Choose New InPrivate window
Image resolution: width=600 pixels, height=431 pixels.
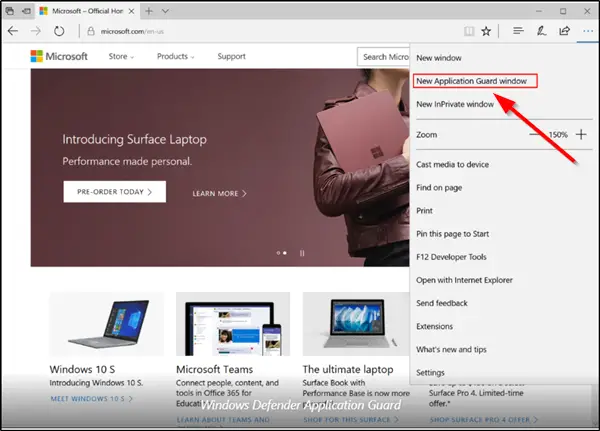click(x=455, y=104)
